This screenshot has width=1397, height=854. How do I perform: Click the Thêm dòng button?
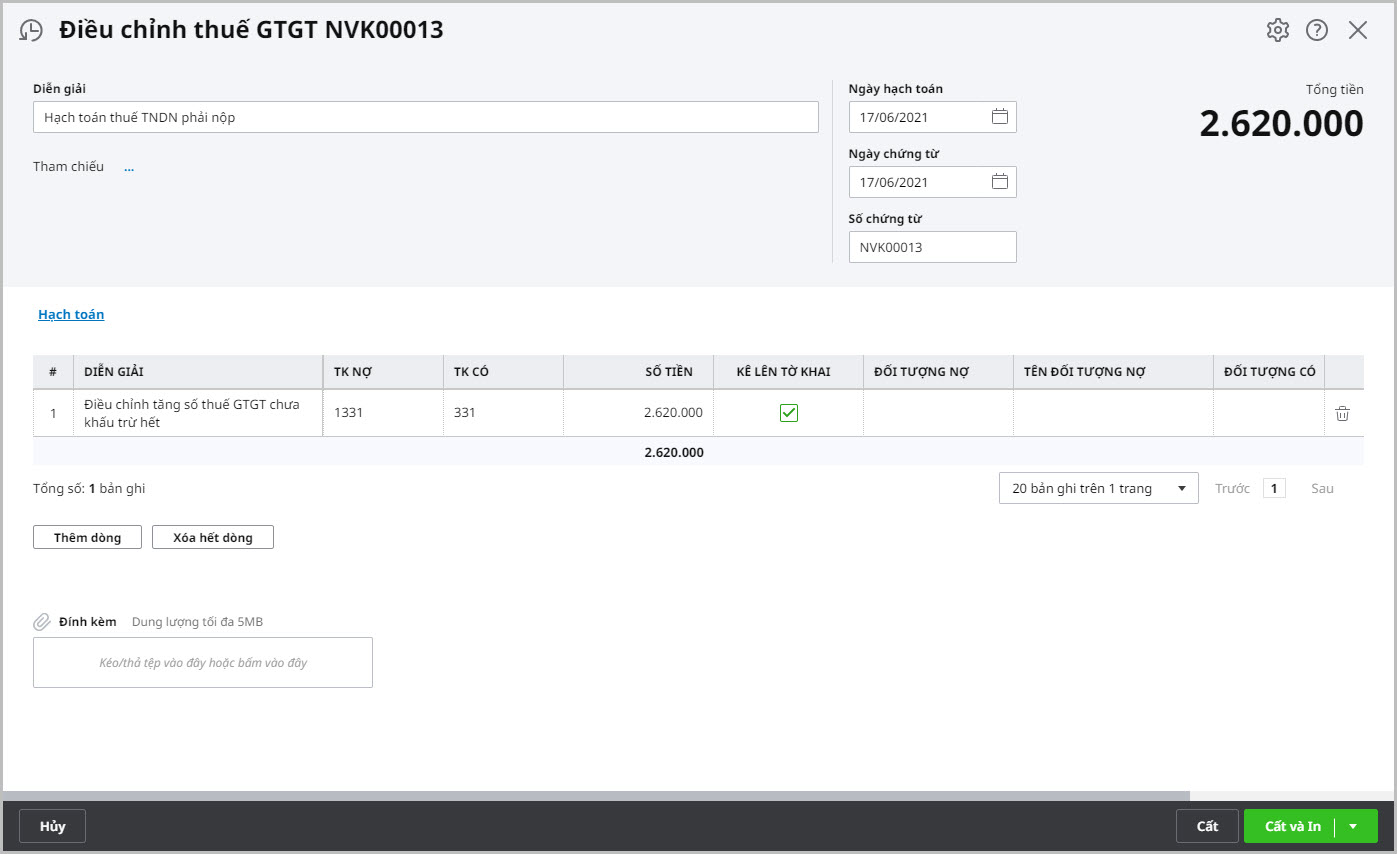coord(87,537)
